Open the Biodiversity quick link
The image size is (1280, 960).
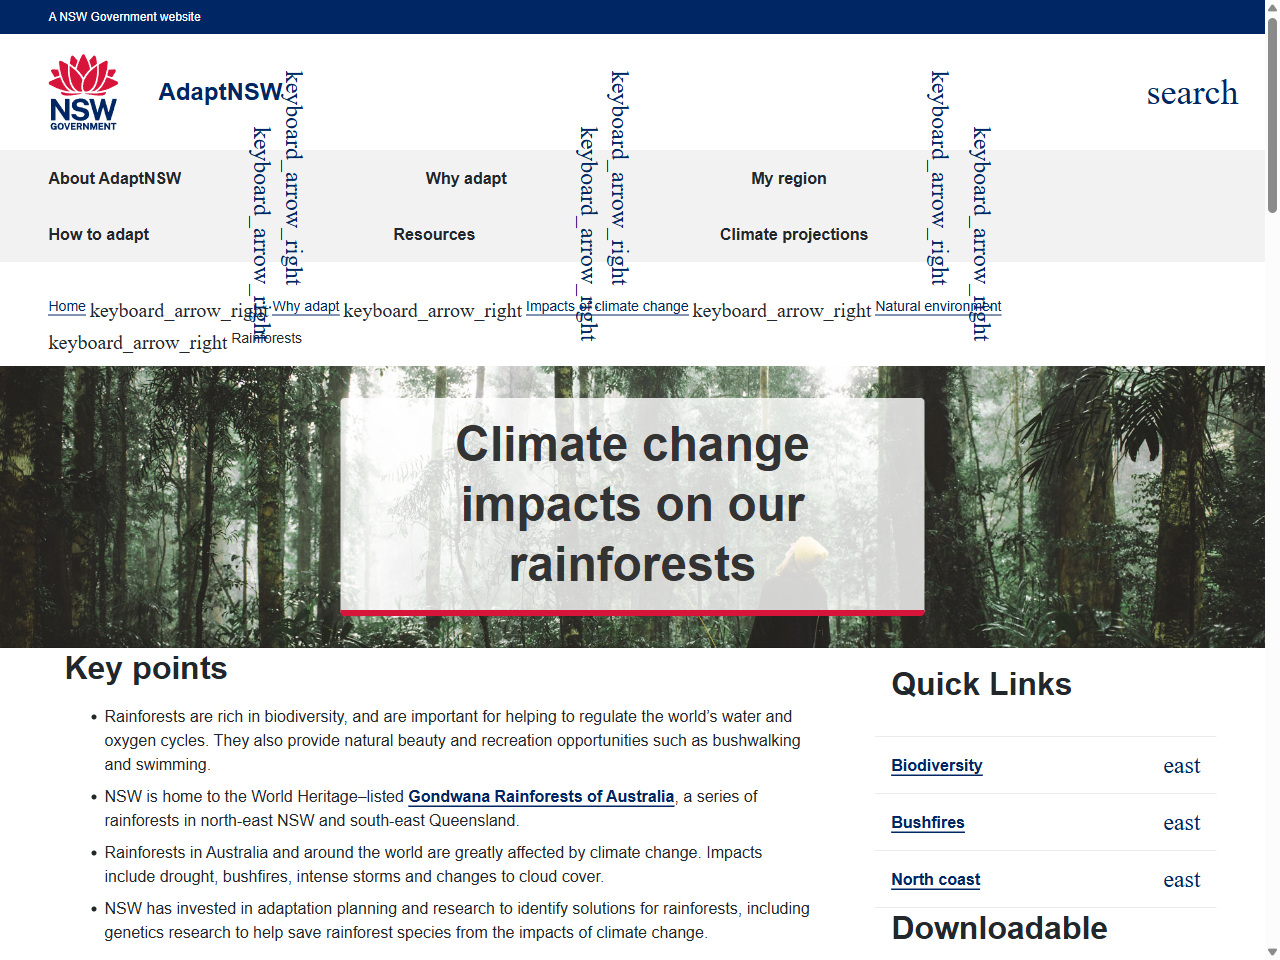(x=936, y=765)
